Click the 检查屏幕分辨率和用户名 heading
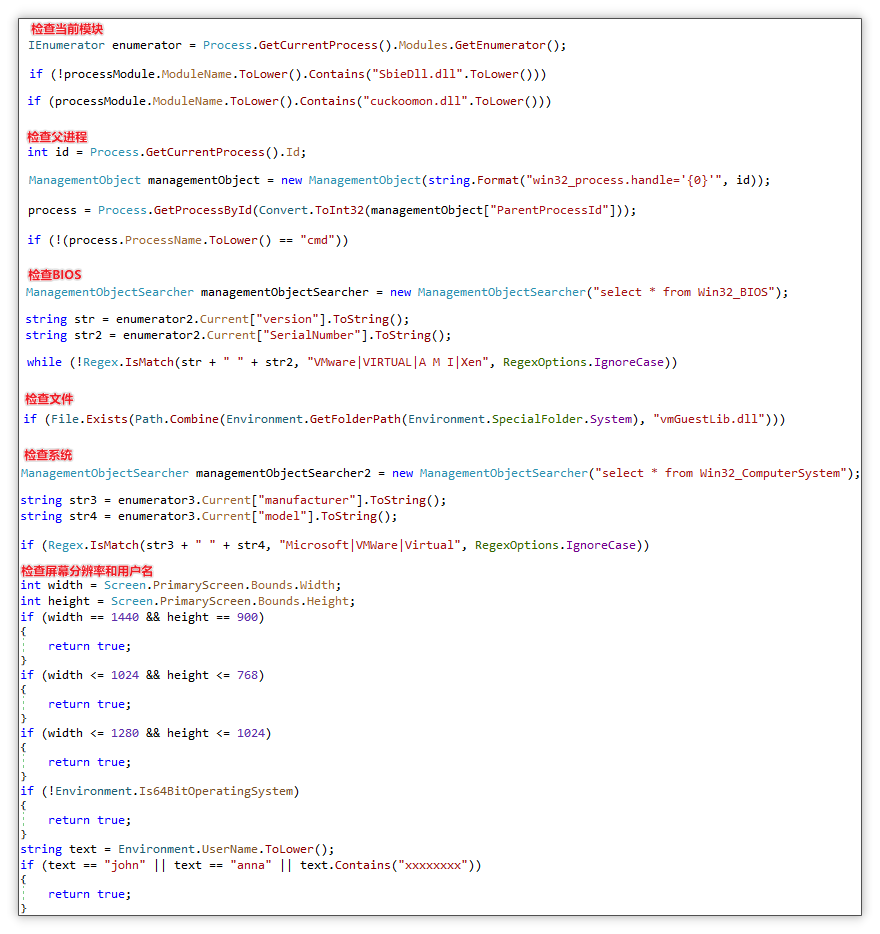 point(87,570)
